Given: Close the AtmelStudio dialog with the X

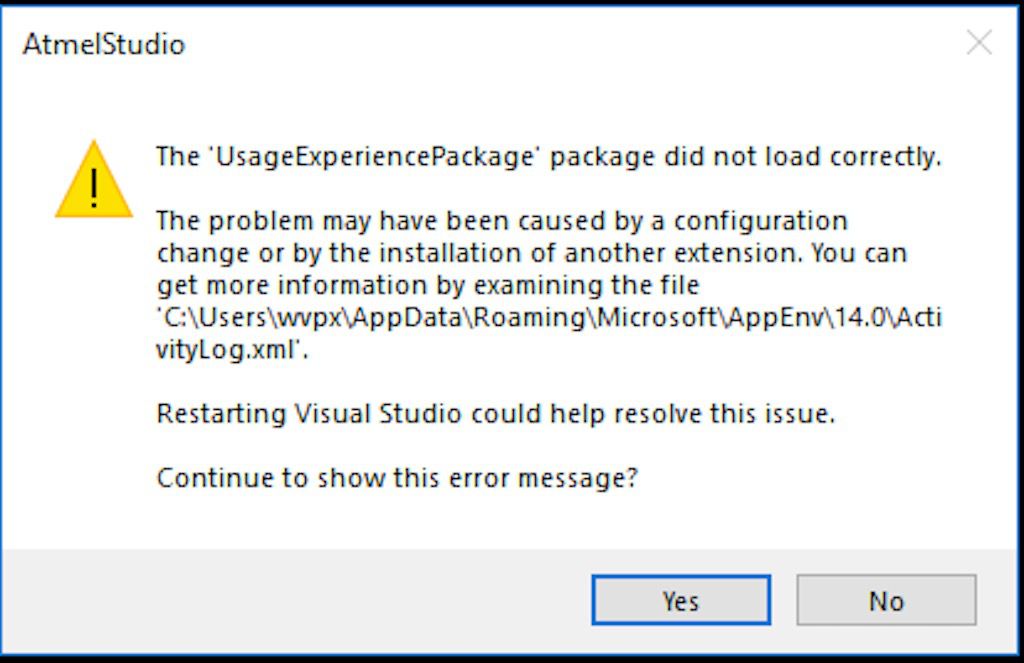Looking at the screenshot, I should coord(979,43).
